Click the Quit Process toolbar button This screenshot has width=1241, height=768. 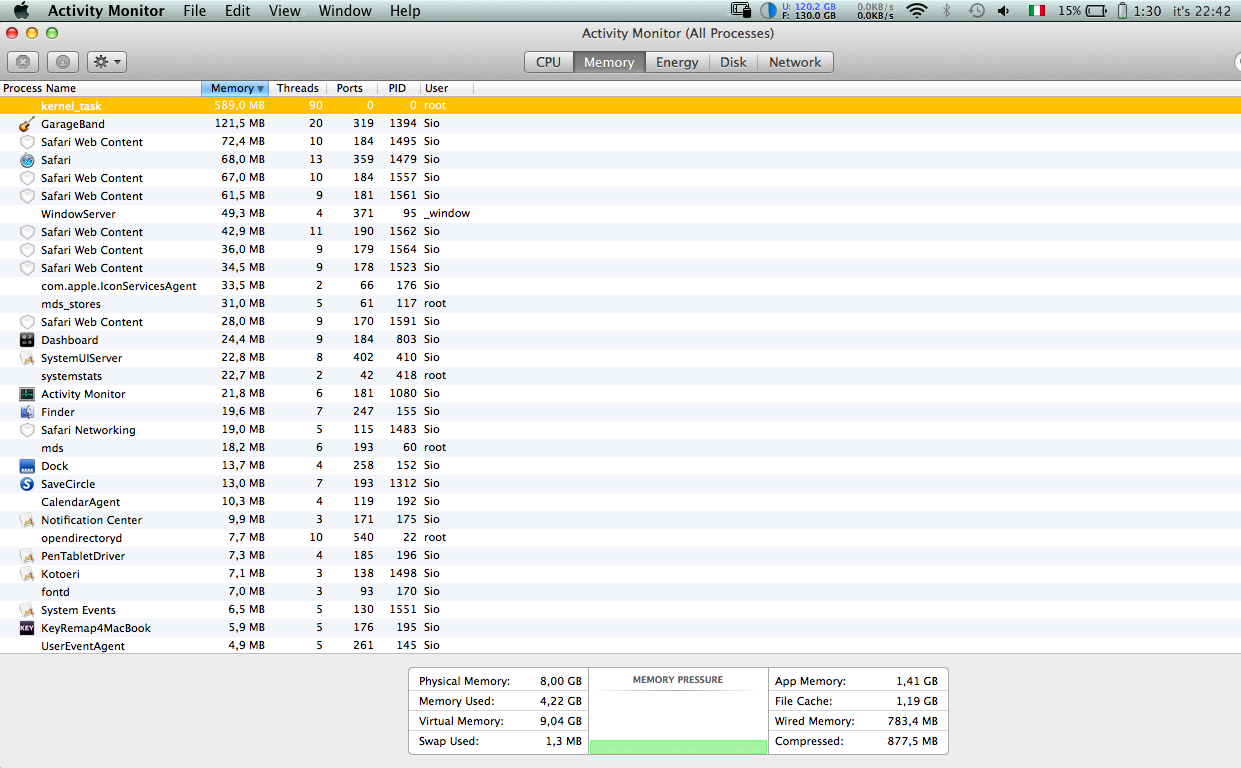[24, 62]
